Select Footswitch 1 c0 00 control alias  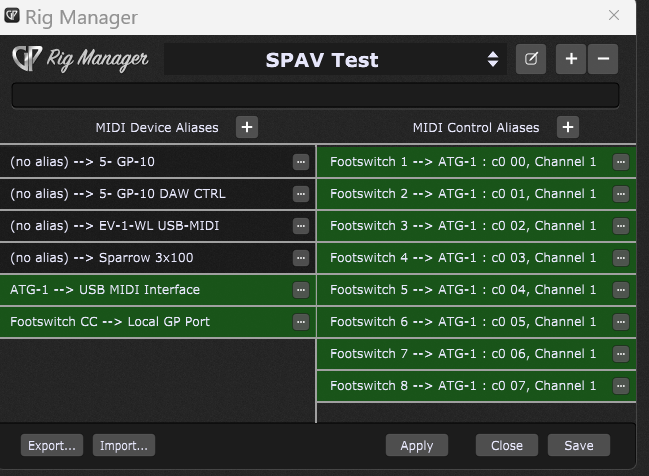click(x=476, y=162)
